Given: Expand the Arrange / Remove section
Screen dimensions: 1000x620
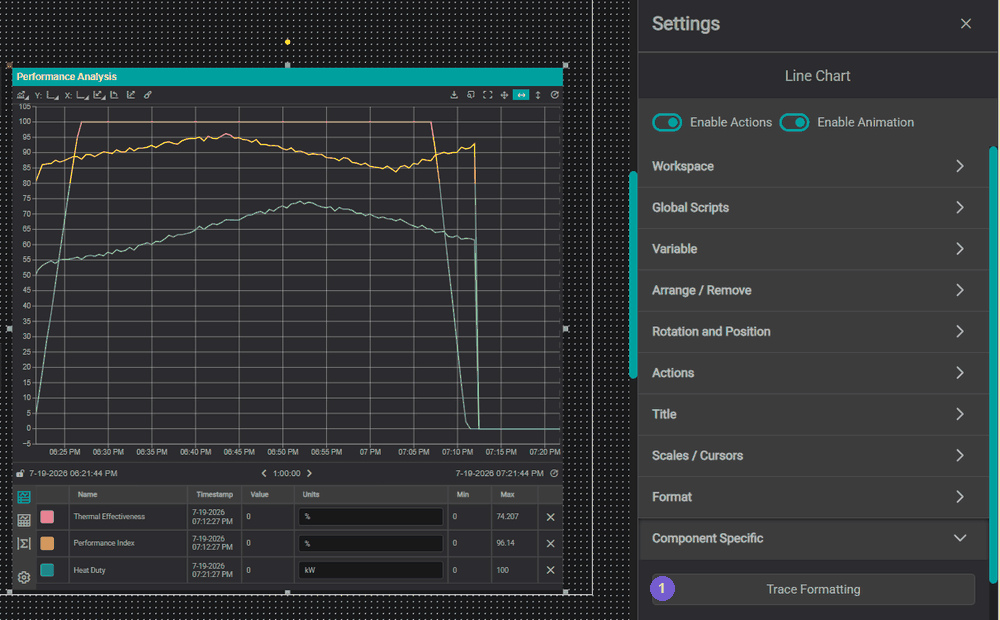Looking at the screenshot, I should coord(813,291).
